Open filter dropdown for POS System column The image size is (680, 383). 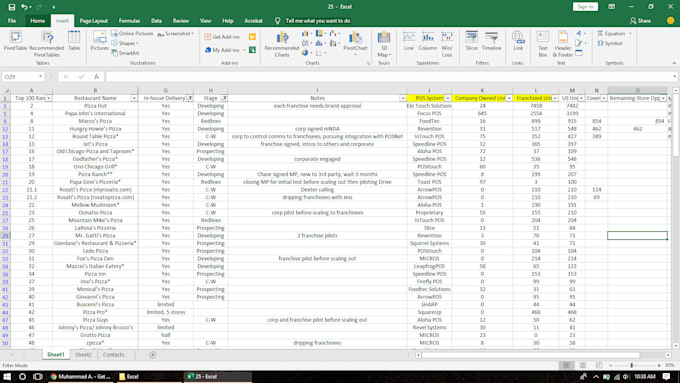pos(448,98)
